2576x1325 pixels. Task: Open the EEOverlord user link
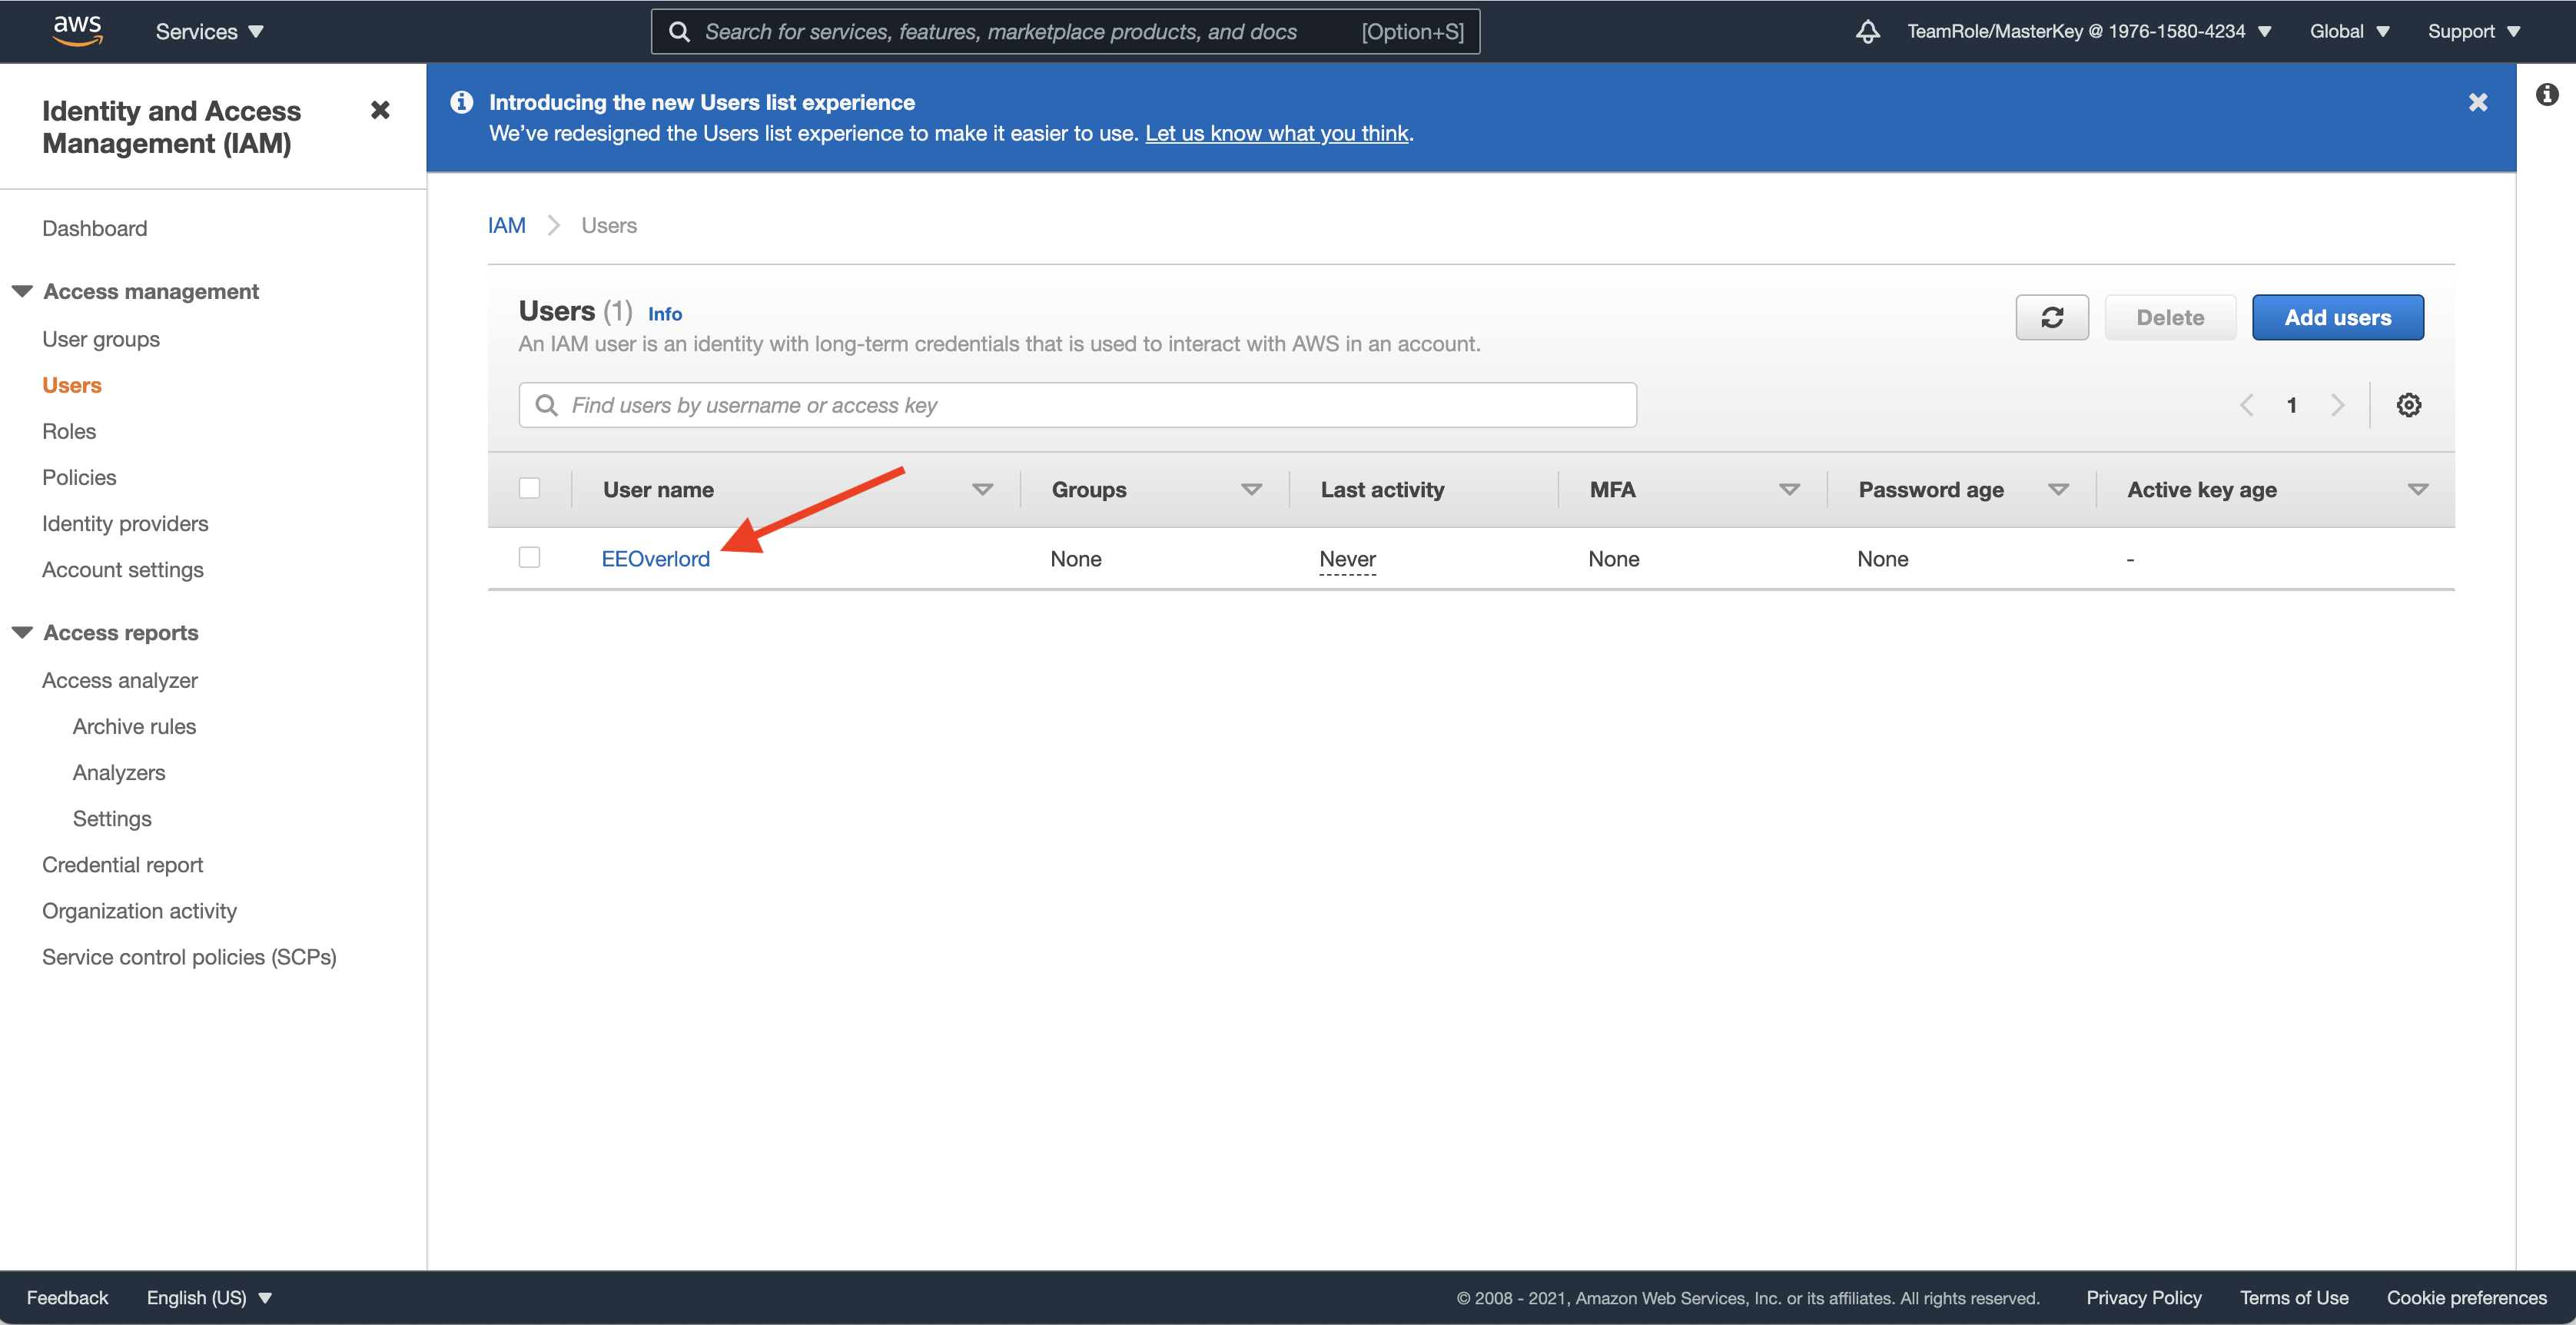pos(655,559)
